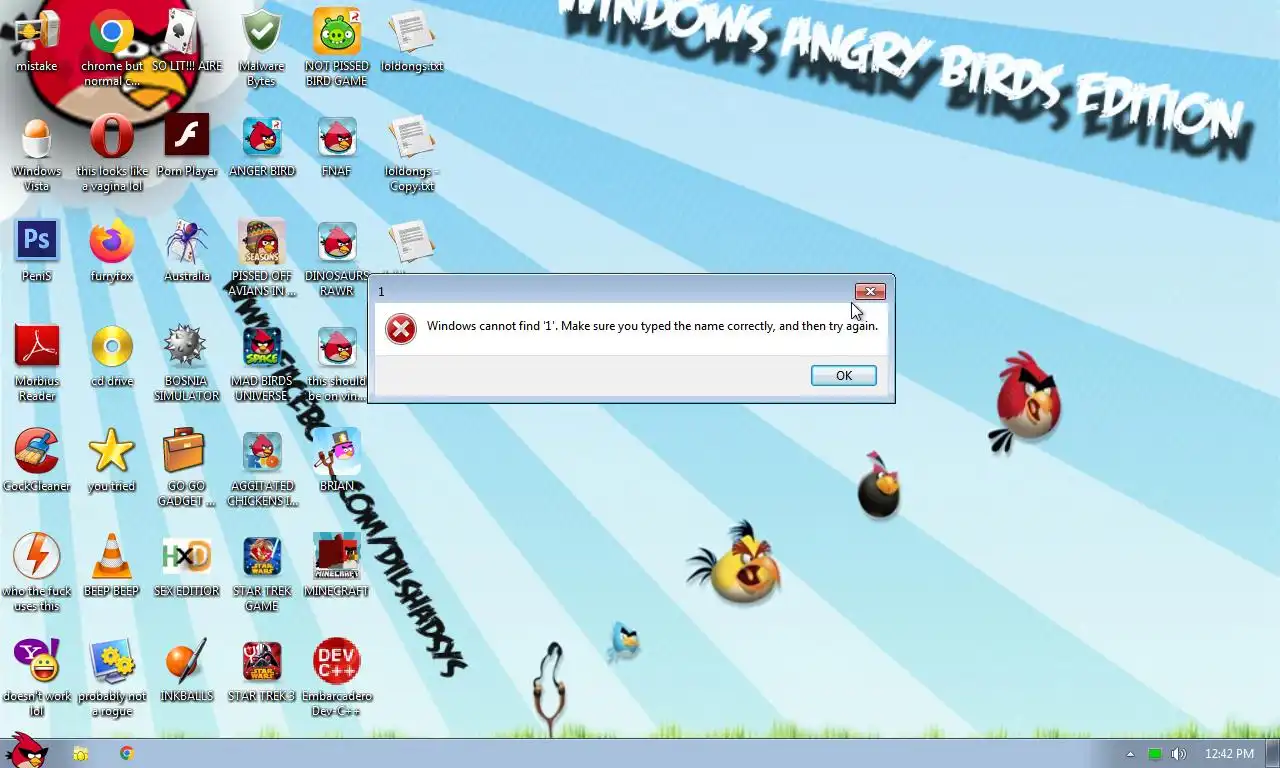Click the Show desktop strip beside the clock
The width and height of the screenshot is (1280, 768).
tap(1272, 754)
